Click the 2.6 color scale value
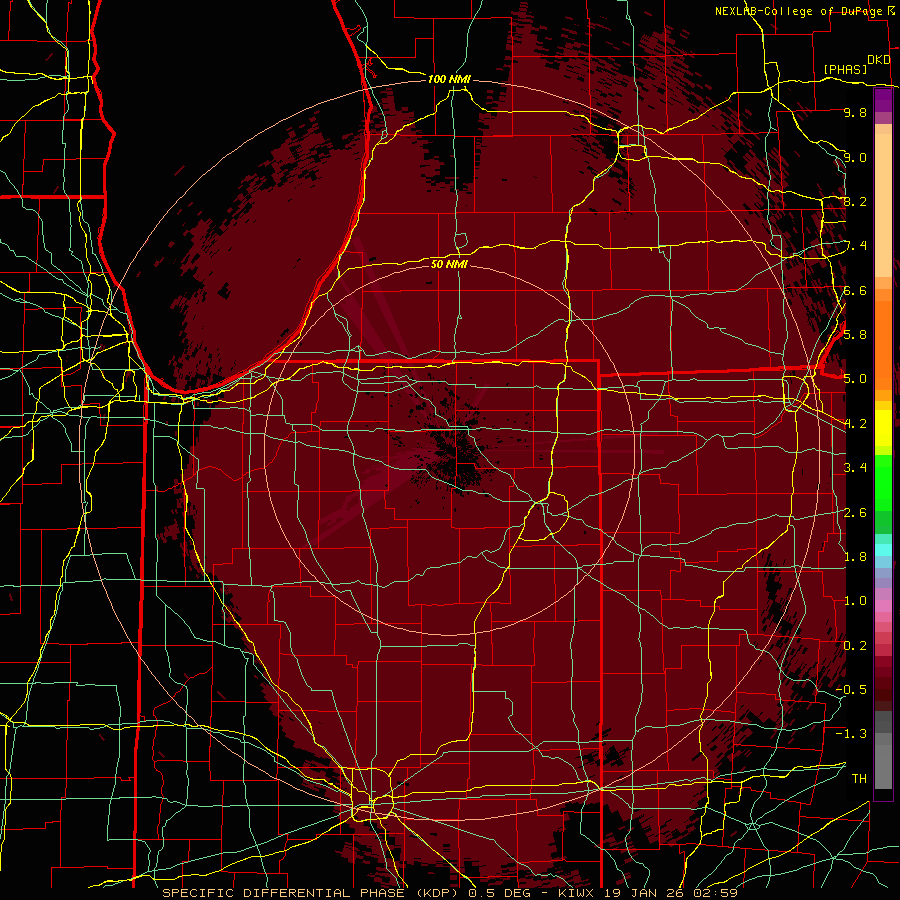Image resolution: width=900 pixels, height=900 pixels. 855,512
